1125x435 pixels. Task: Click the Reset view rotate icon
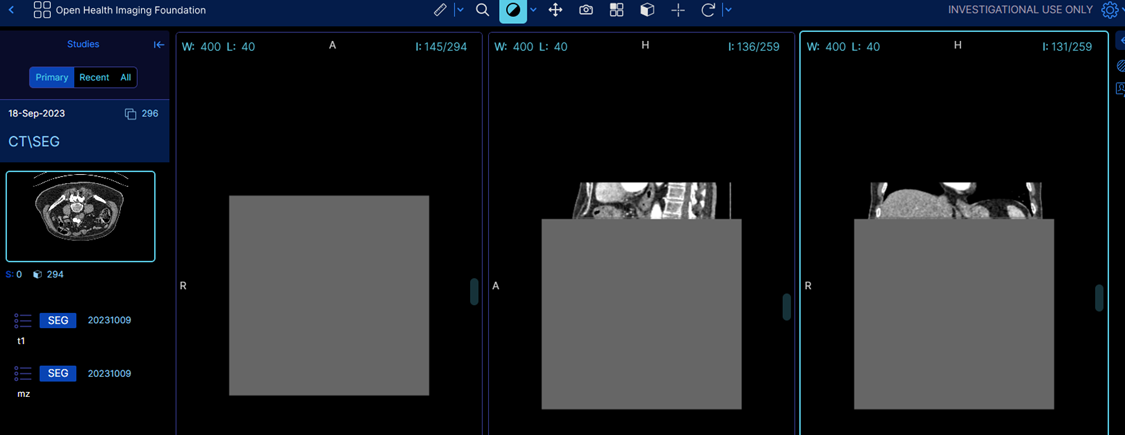708,10
